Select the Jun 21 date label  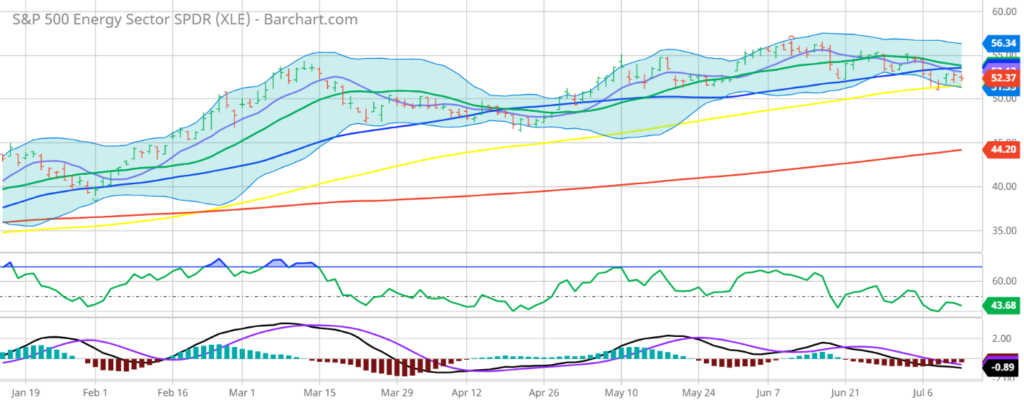(845, 394)
